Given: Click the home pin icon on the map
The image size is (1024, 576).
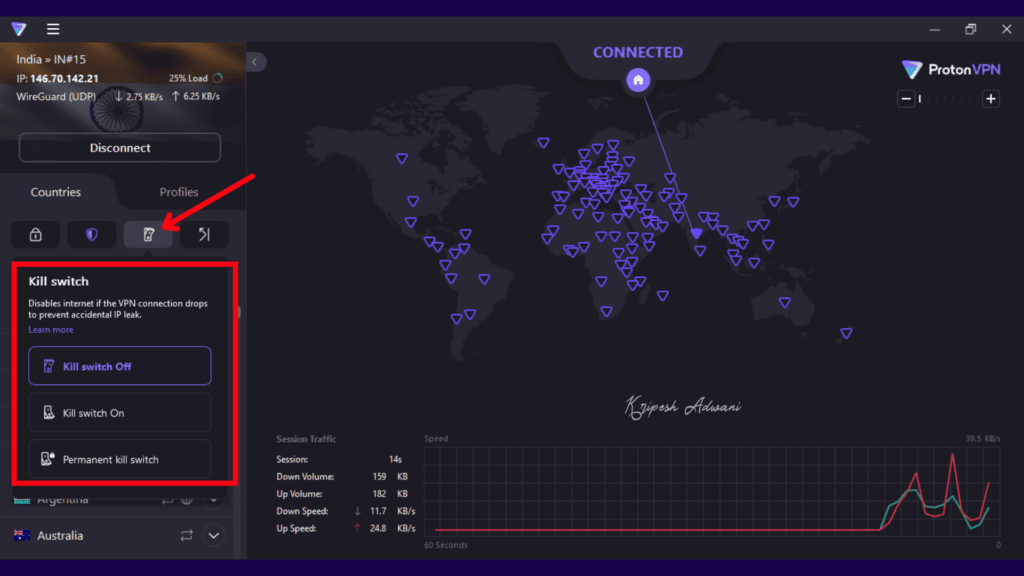Looking at the screenshot, I should [x=638, y=80].
